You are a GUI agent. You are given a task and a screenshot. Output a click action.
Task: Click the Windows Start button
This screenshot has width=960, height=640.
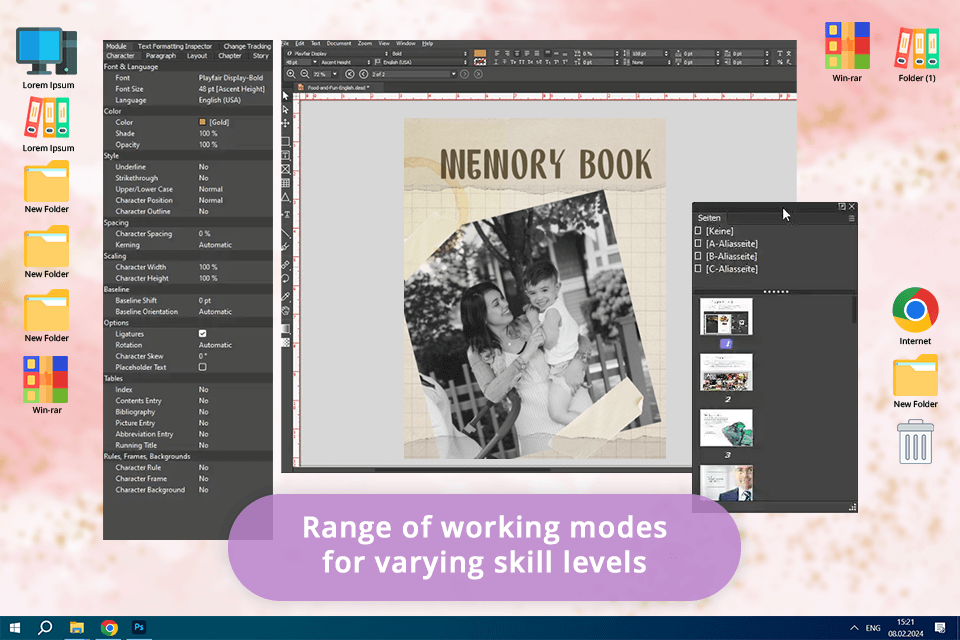pyautogui.click(x=15, y=628)
